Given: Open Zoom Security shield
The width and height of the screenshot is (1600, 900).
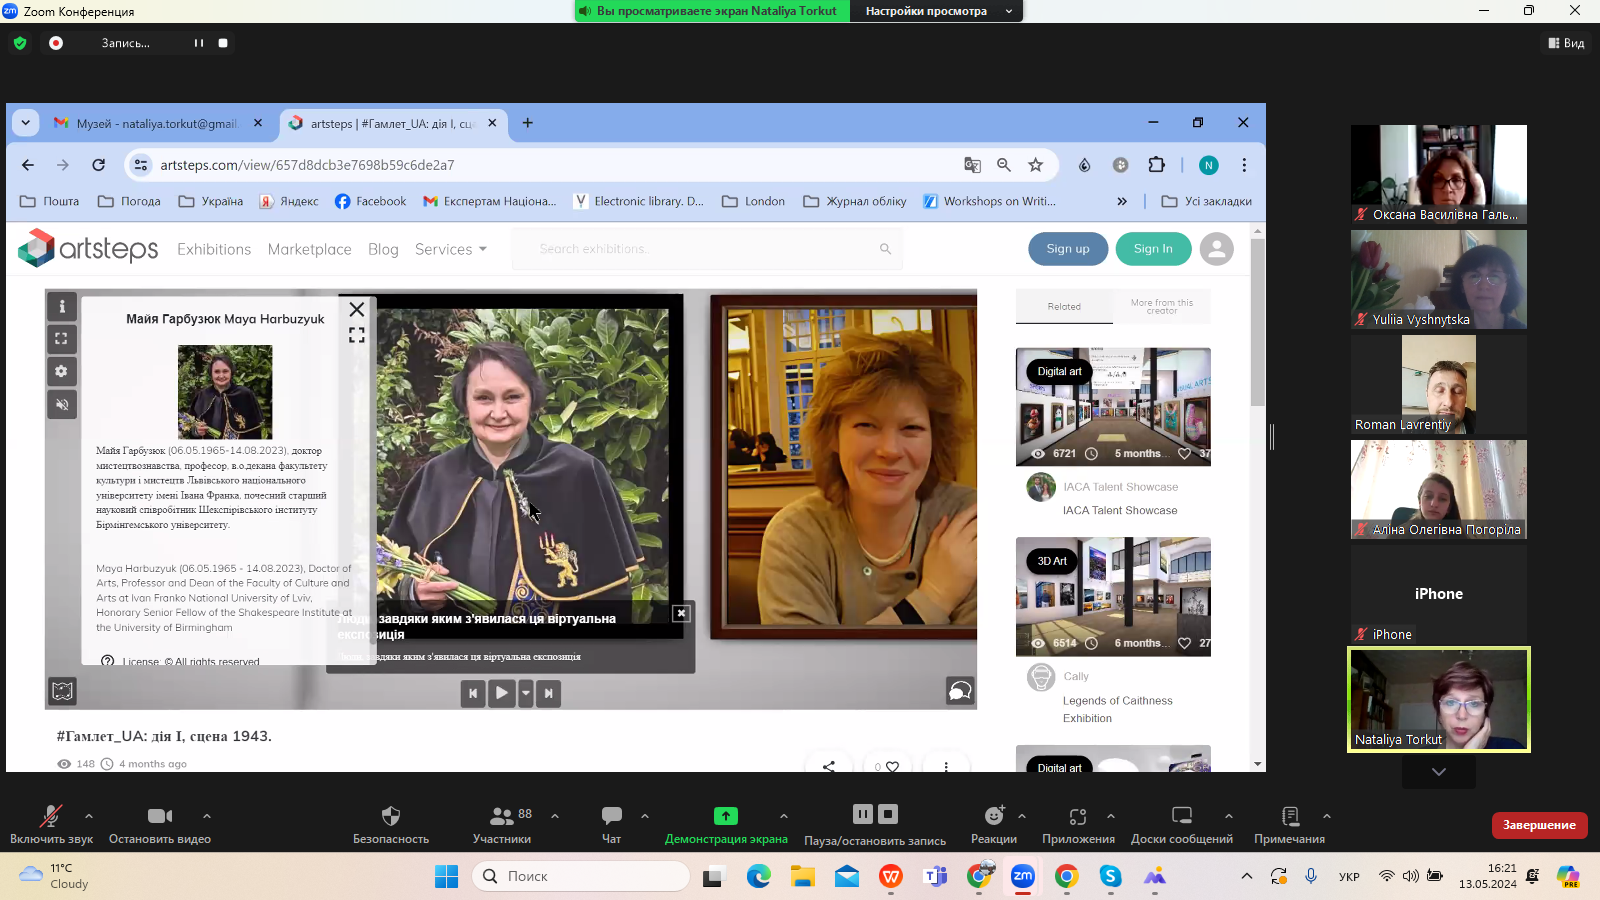Looking at the screenshot, I should [391, 824].
